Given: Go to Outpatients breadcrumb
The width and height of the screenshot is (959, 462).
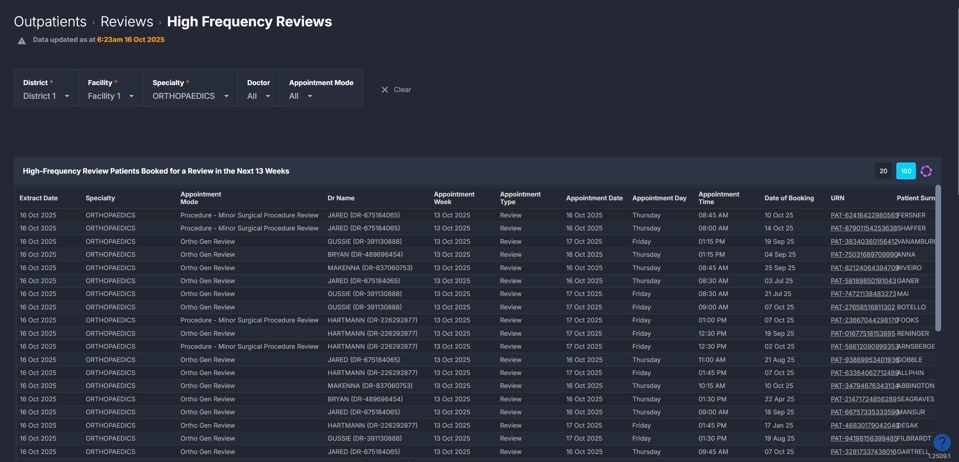Looking at the screenshot, I should click(50, 21).
